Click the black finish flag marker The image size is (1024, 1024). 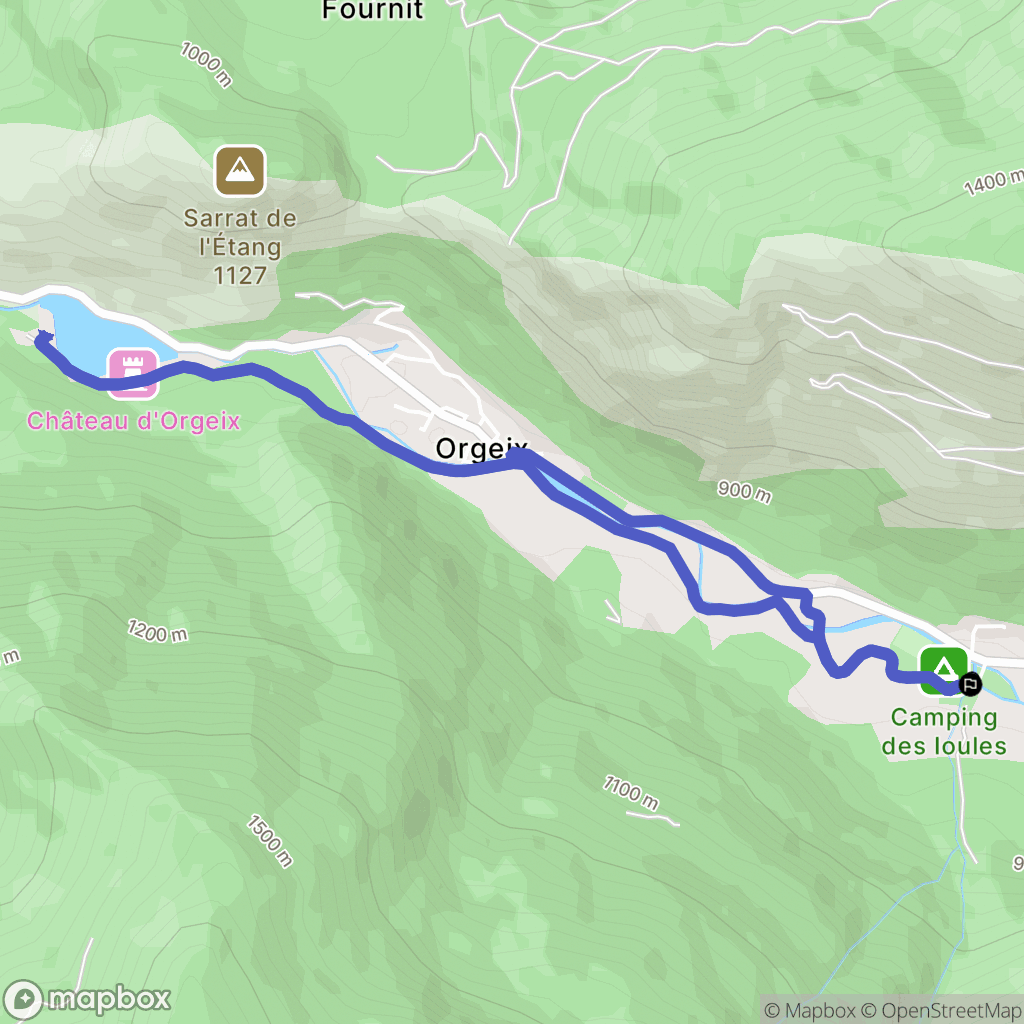click(x=970, y=684)
